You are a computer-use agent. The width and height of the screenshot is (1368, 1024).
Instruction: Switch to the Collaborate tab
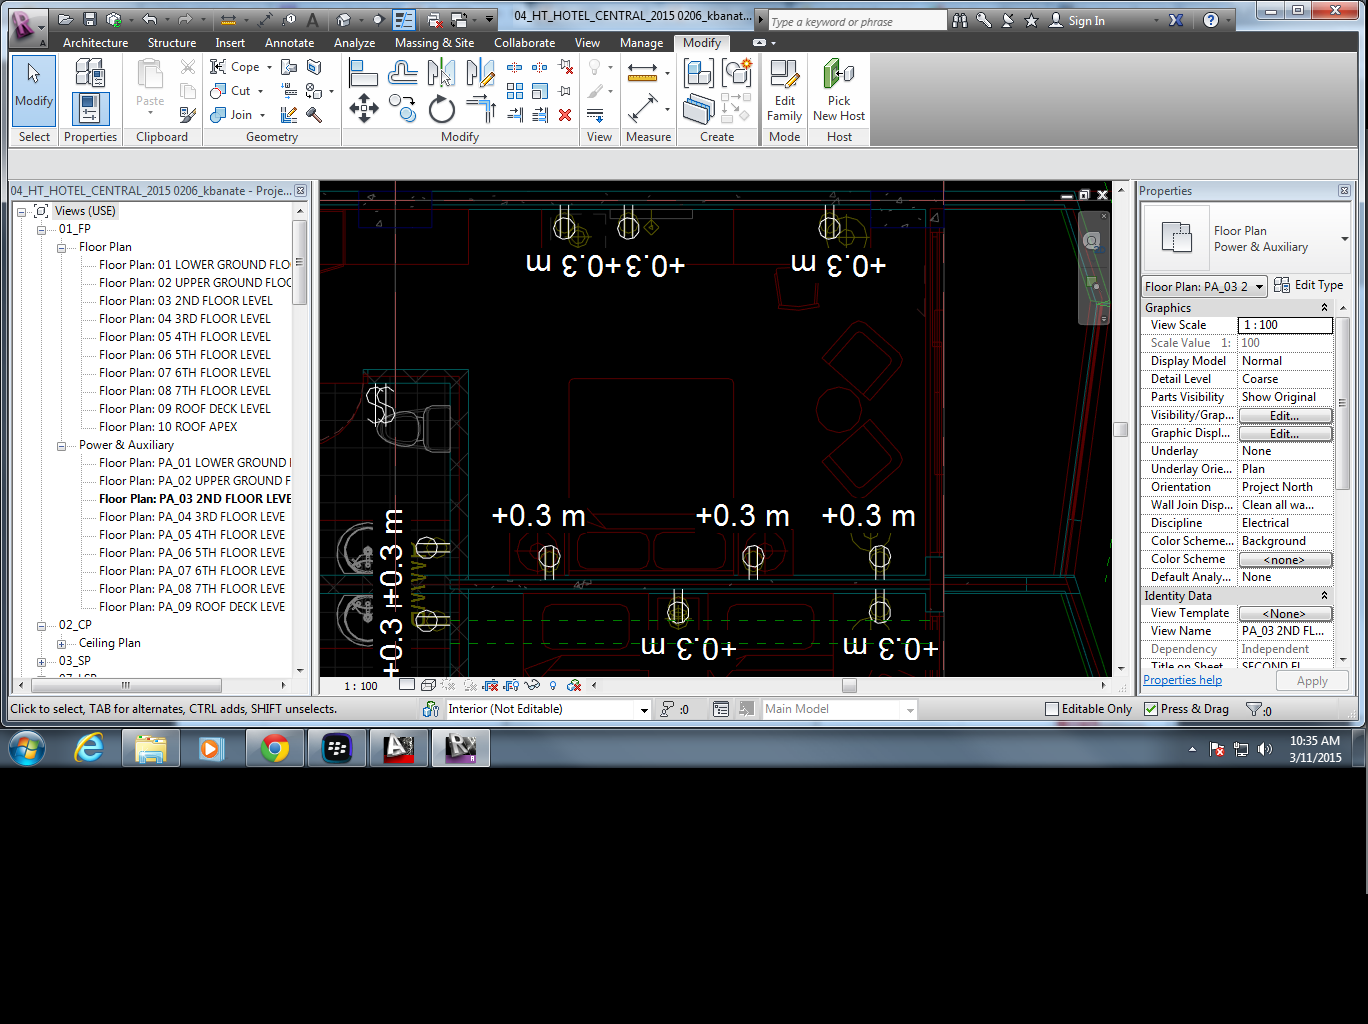(524, 43)
